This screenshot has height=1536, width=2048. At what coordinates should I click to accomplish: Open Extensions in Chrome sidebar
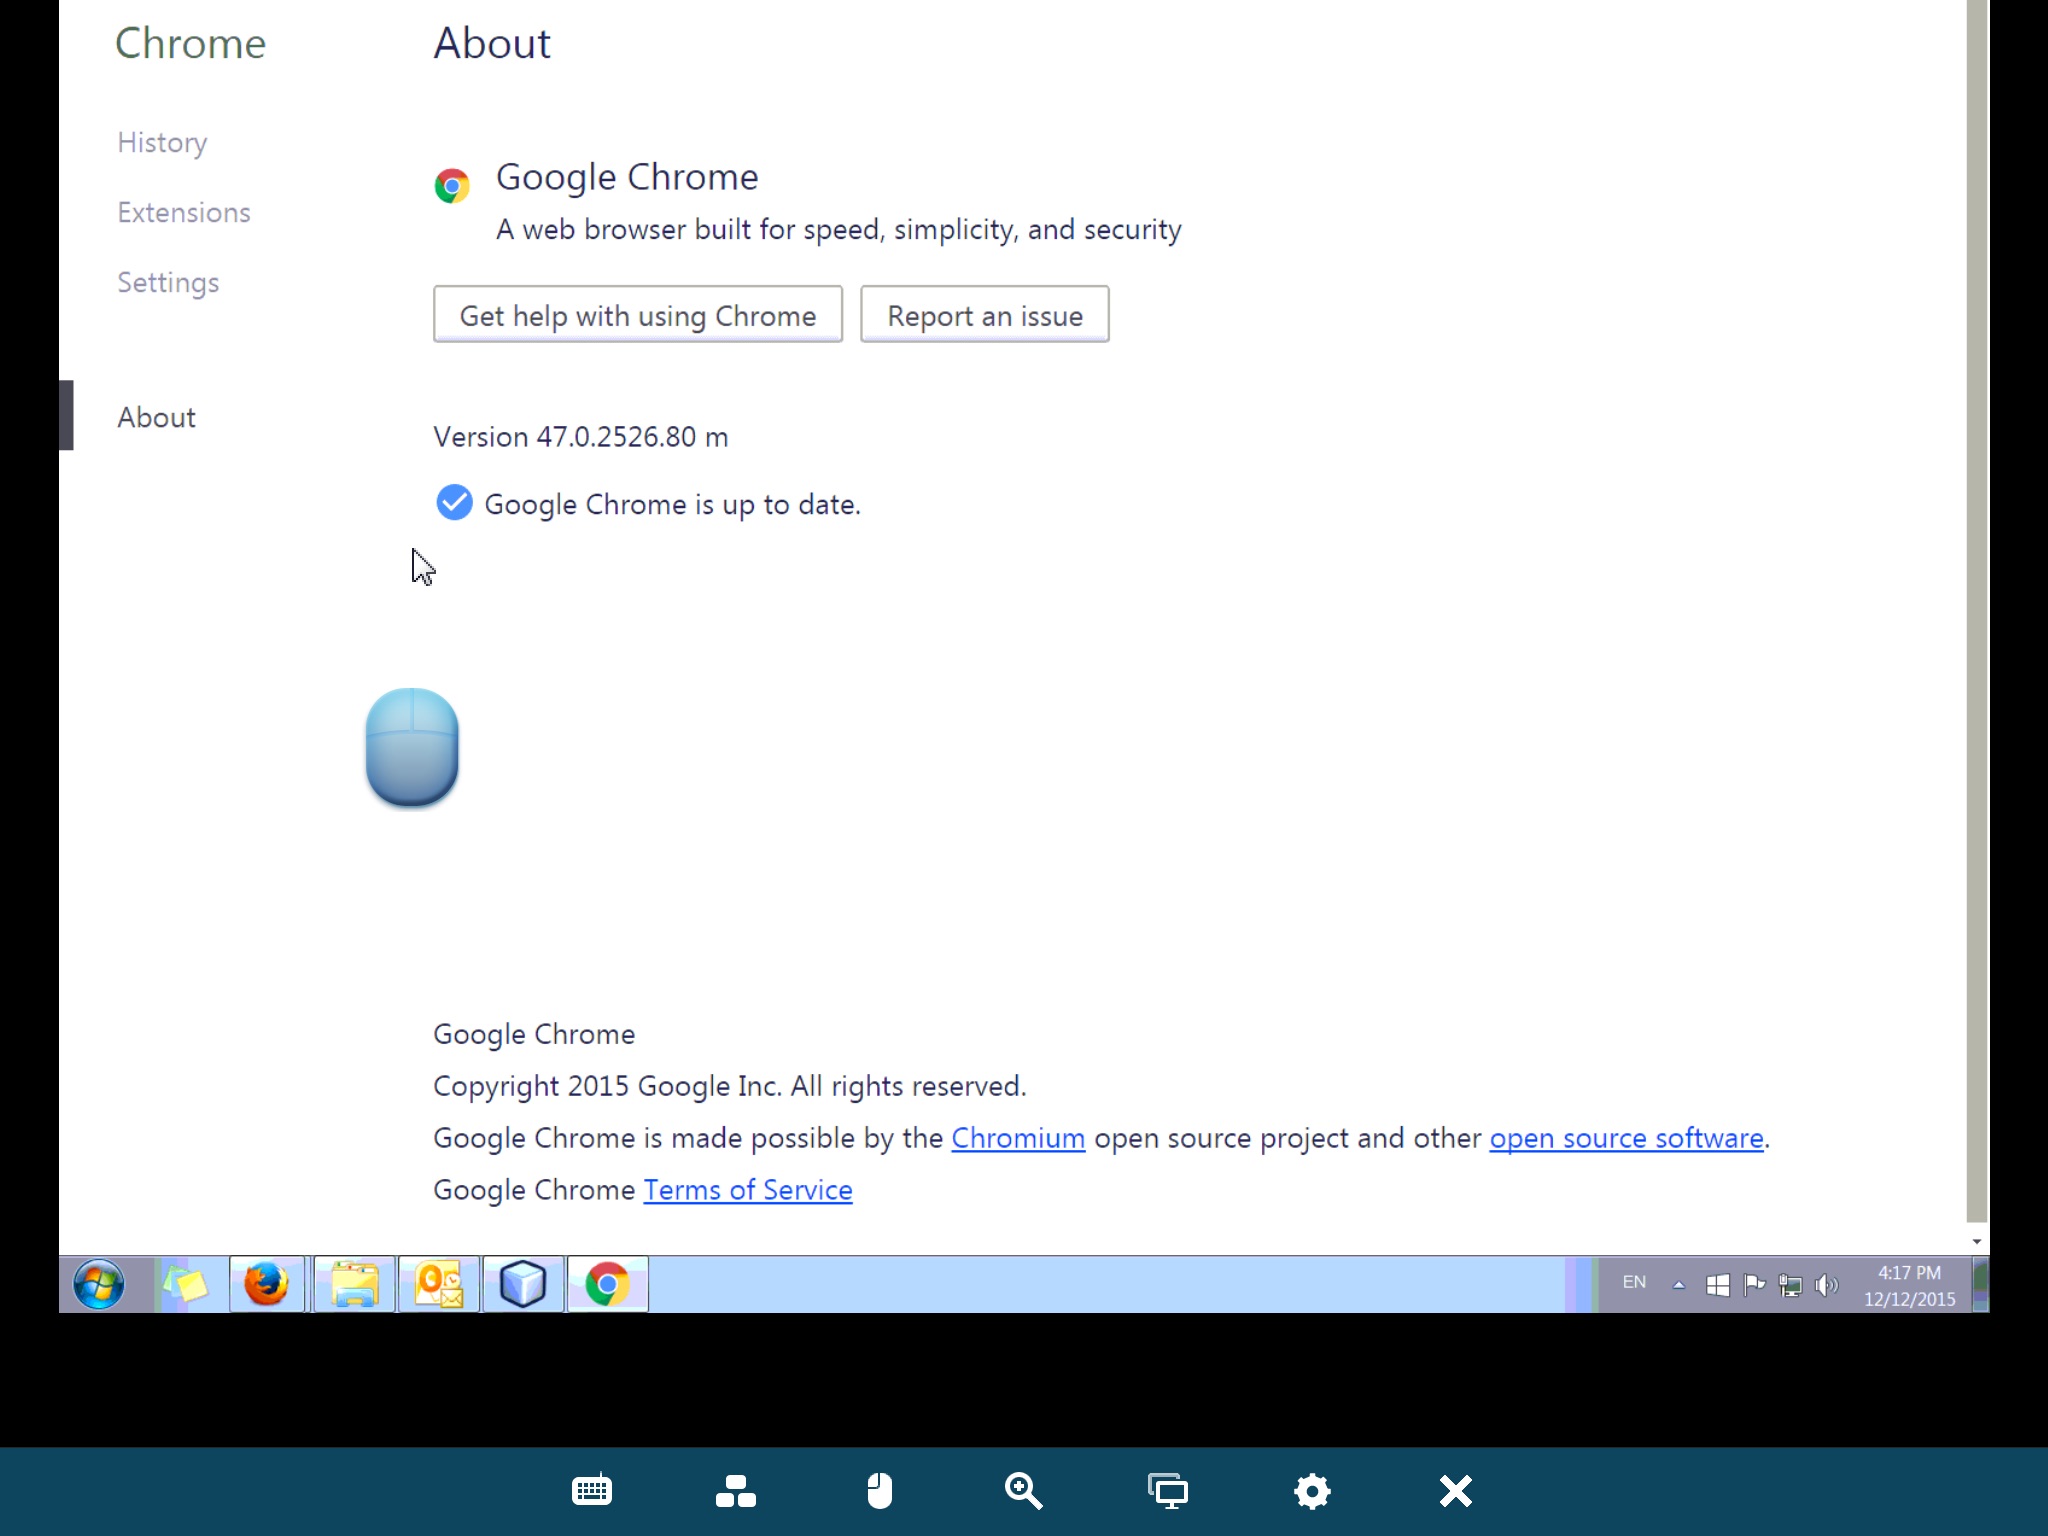coord(184,212)
